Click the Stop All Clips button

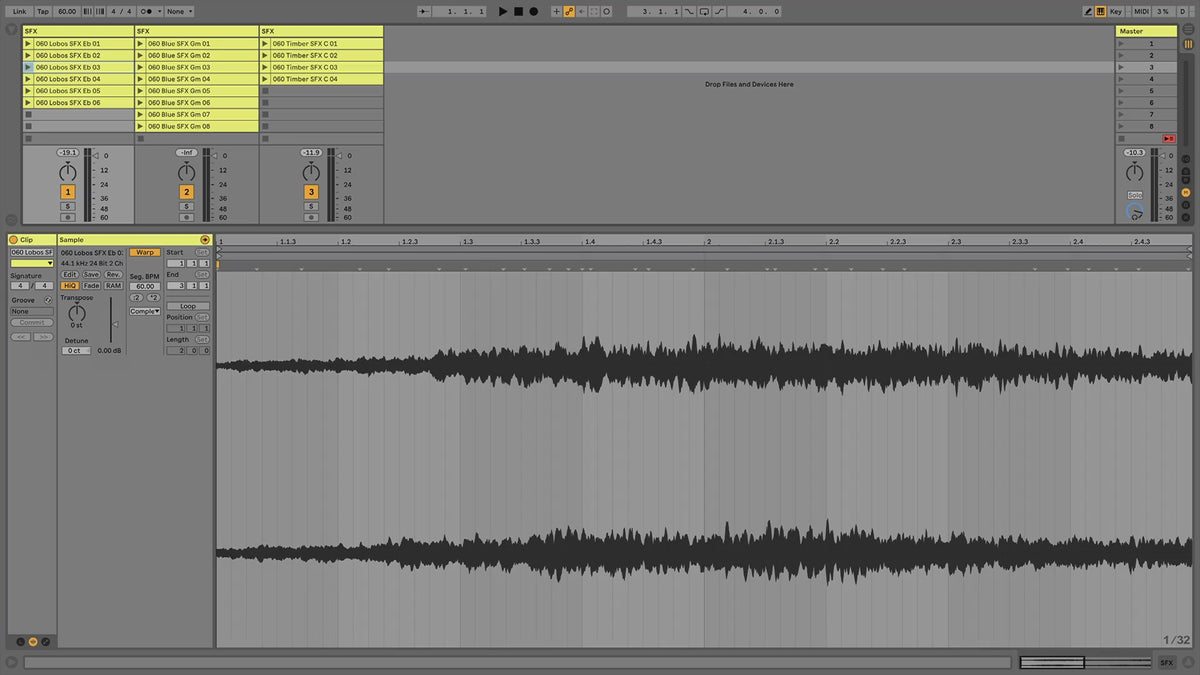point(1169,139)
